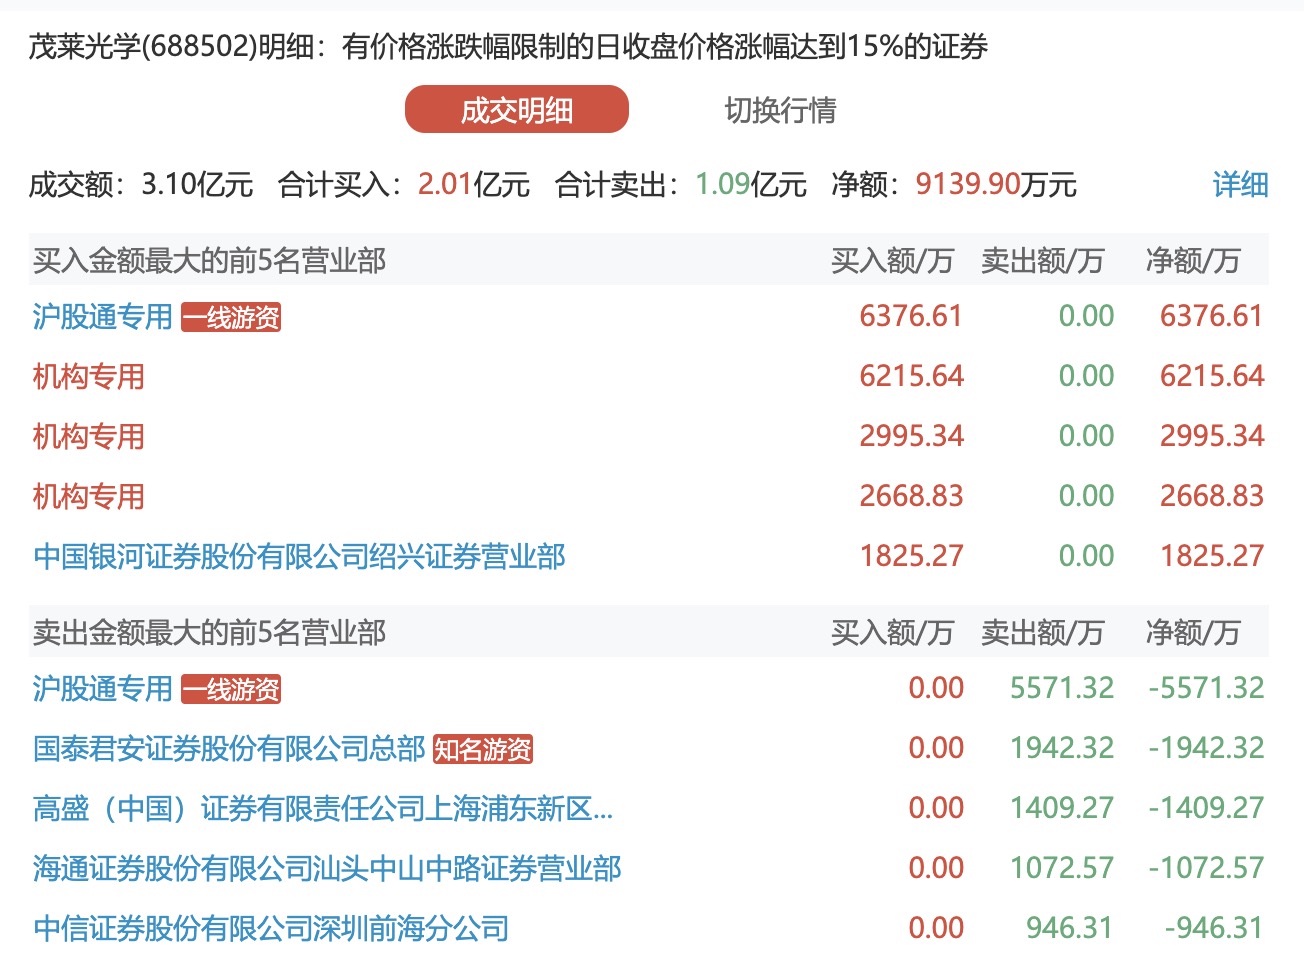This screenshot has width=1304, height=974.
Task: Click the 一线游资 tag in the sell list
Action: click(x=231, y=690)
